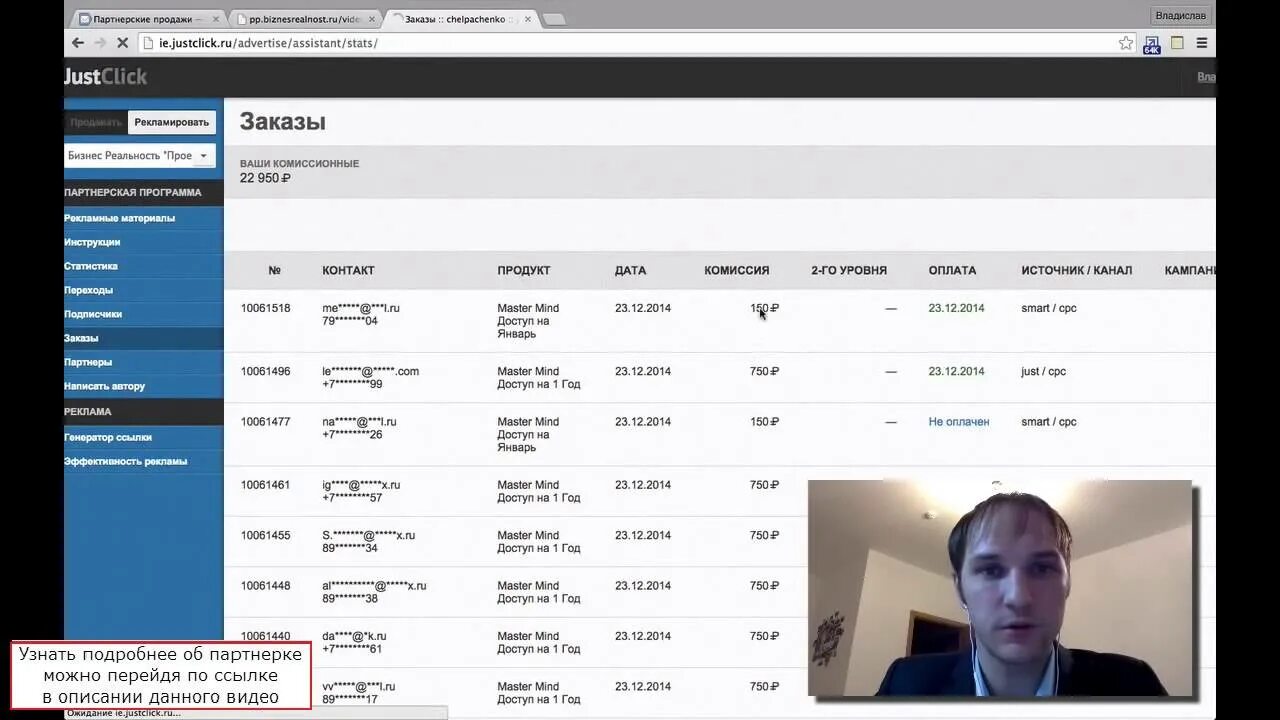Image resolution: width=1280 pixels, height=720 pixels.
Task: Click the "Владислав" profile button in Chrome
Action: pos(1181,16)
